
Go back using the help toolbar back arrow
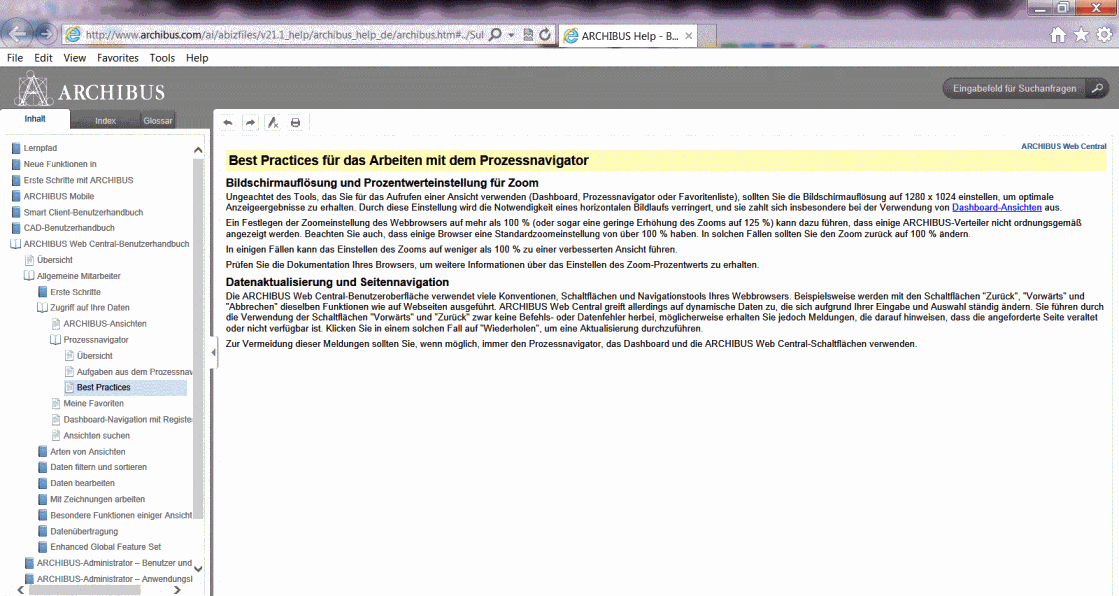[228, 123]
